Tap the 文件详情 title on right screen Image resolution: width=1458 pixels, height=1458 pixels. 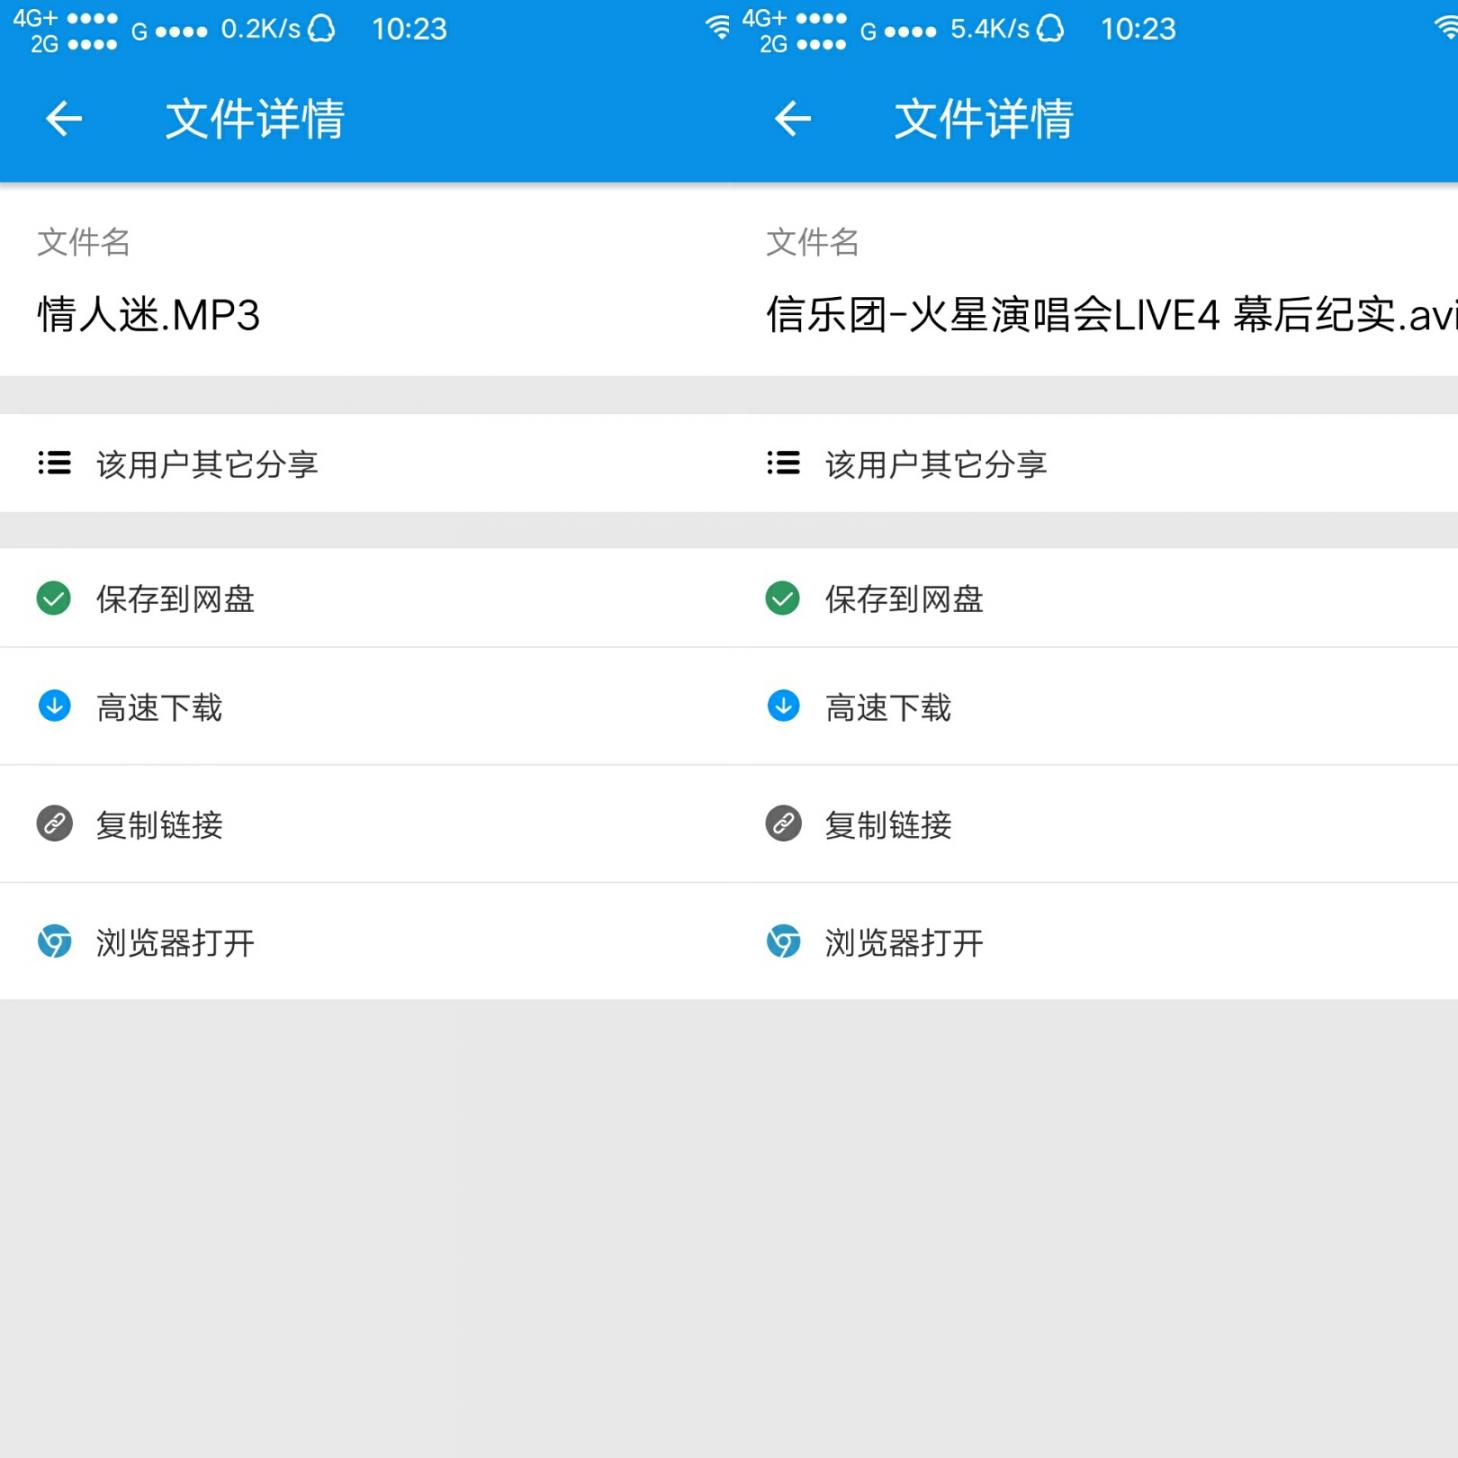point(984,119)
